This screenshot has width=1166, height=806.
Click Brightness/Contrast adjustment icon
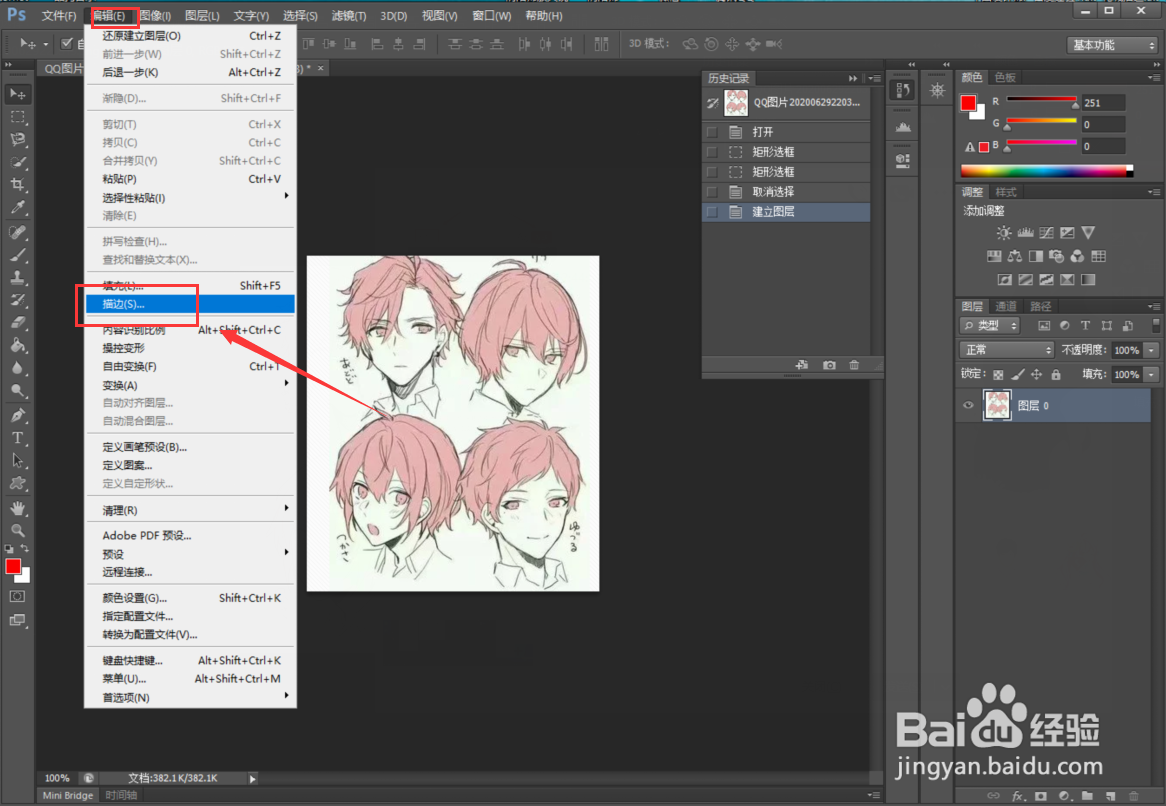(x=1004, y=233)
